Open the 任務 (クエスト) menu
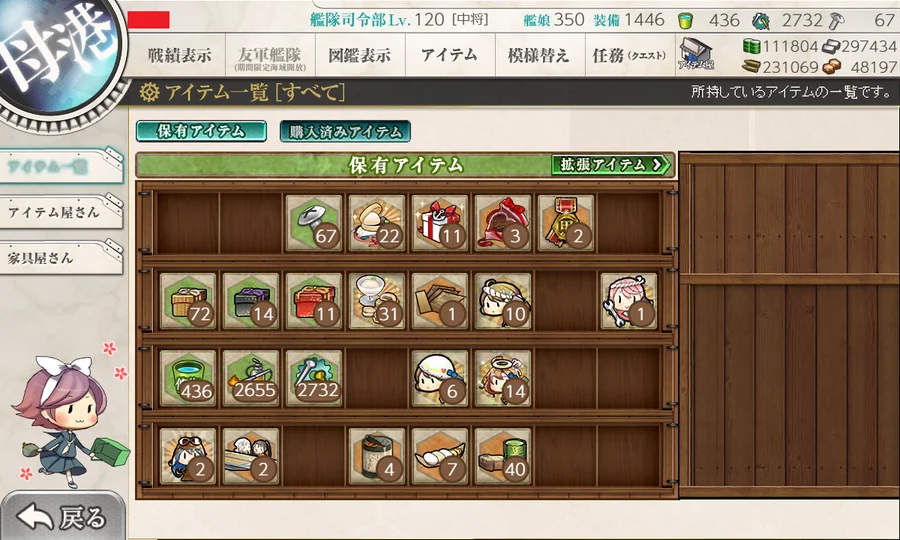This screenshot has width=900, height=540. [x=630, y=55]
